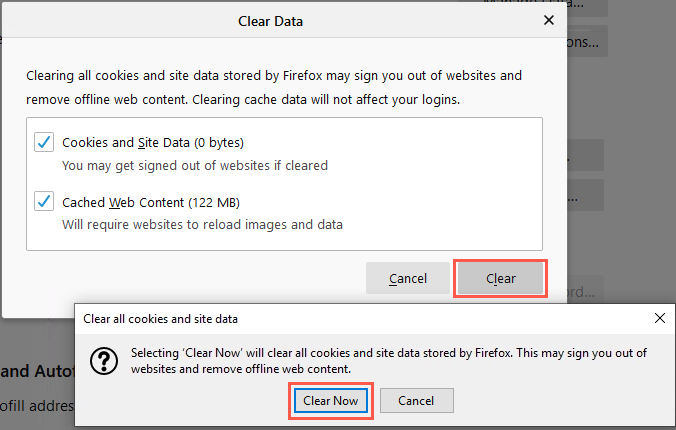
Task: Click the 'Cached Web Content (122 MB)' label
Action: click(x=151, y=202)
